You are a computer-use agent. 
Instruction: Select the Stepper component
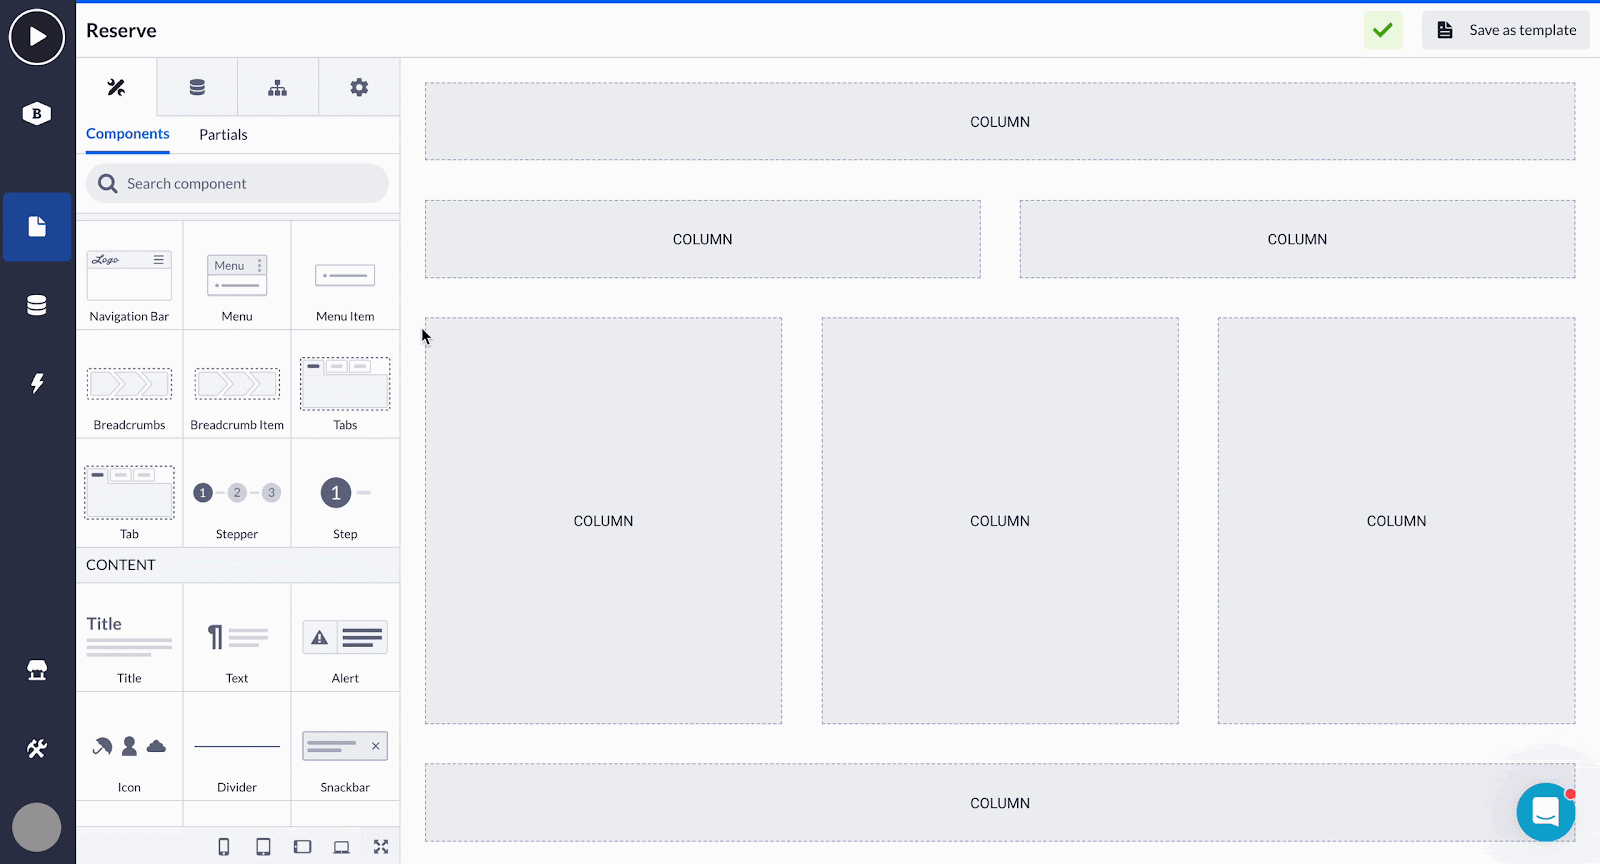click(x=237, y=494)
